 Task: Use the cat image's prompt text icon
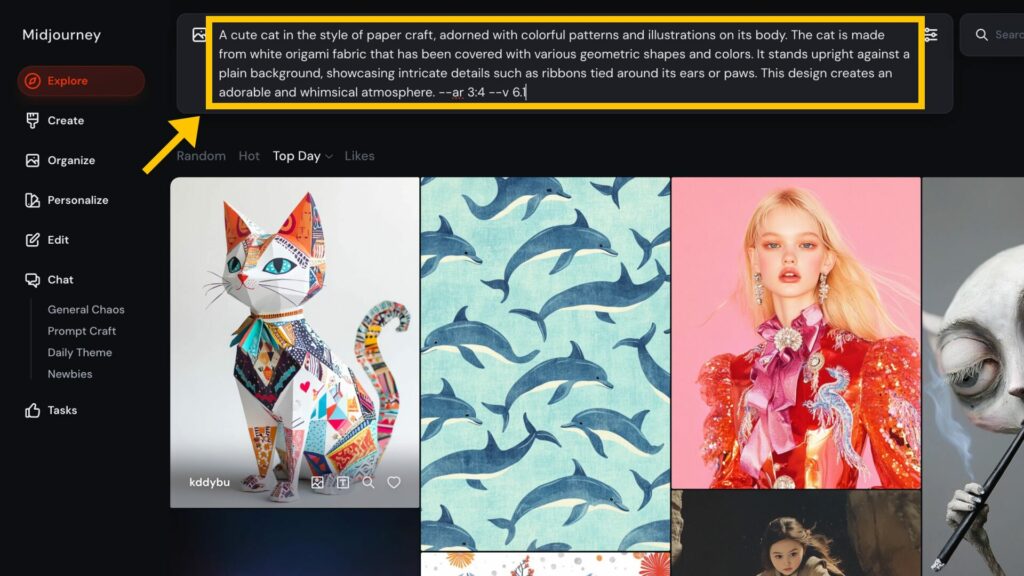coord(343,482)
